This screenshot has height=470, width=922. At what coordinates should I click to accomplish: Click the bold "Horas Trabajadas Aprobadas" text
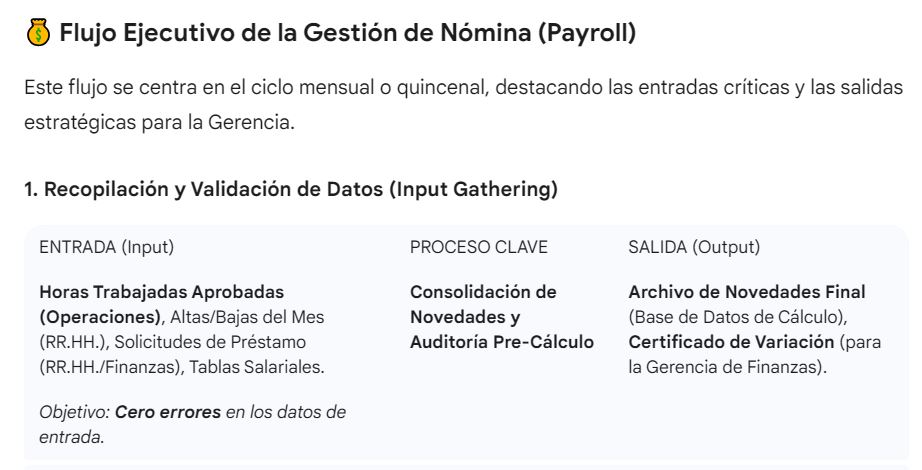pyautogui.click(x=160, y=292)
